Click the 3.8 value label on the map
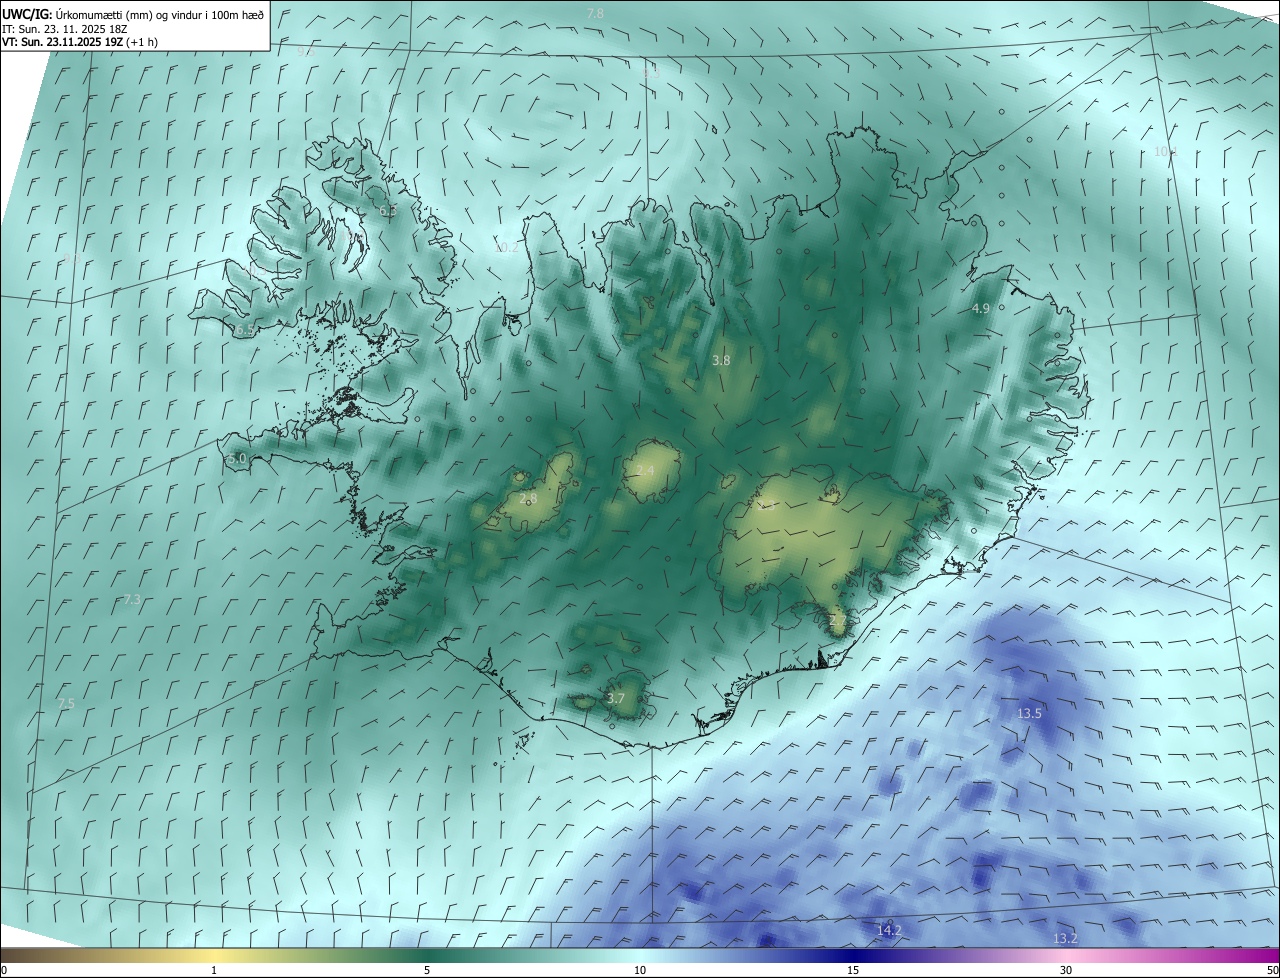The image size is (1280, 978). tap(721, 360)
